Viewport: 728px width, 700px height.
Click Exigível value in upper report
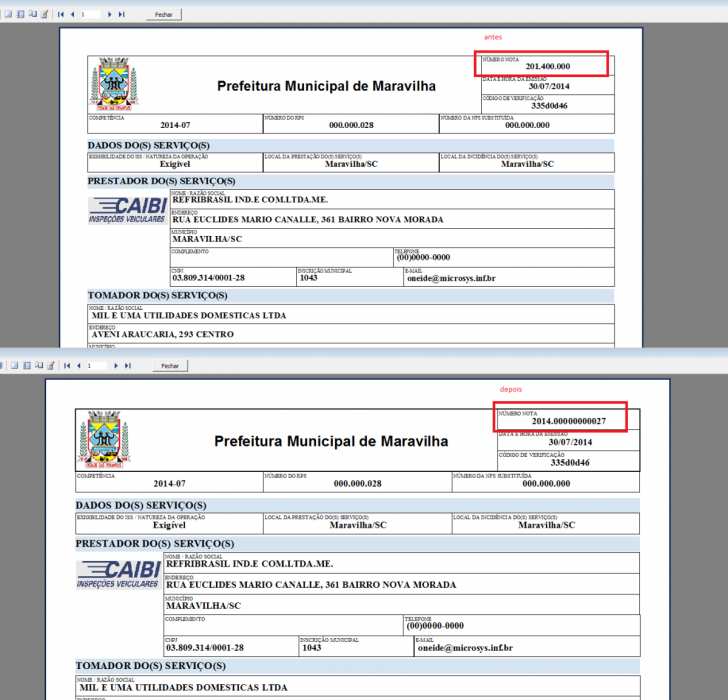pyautogui.click(x=175, y=164)
